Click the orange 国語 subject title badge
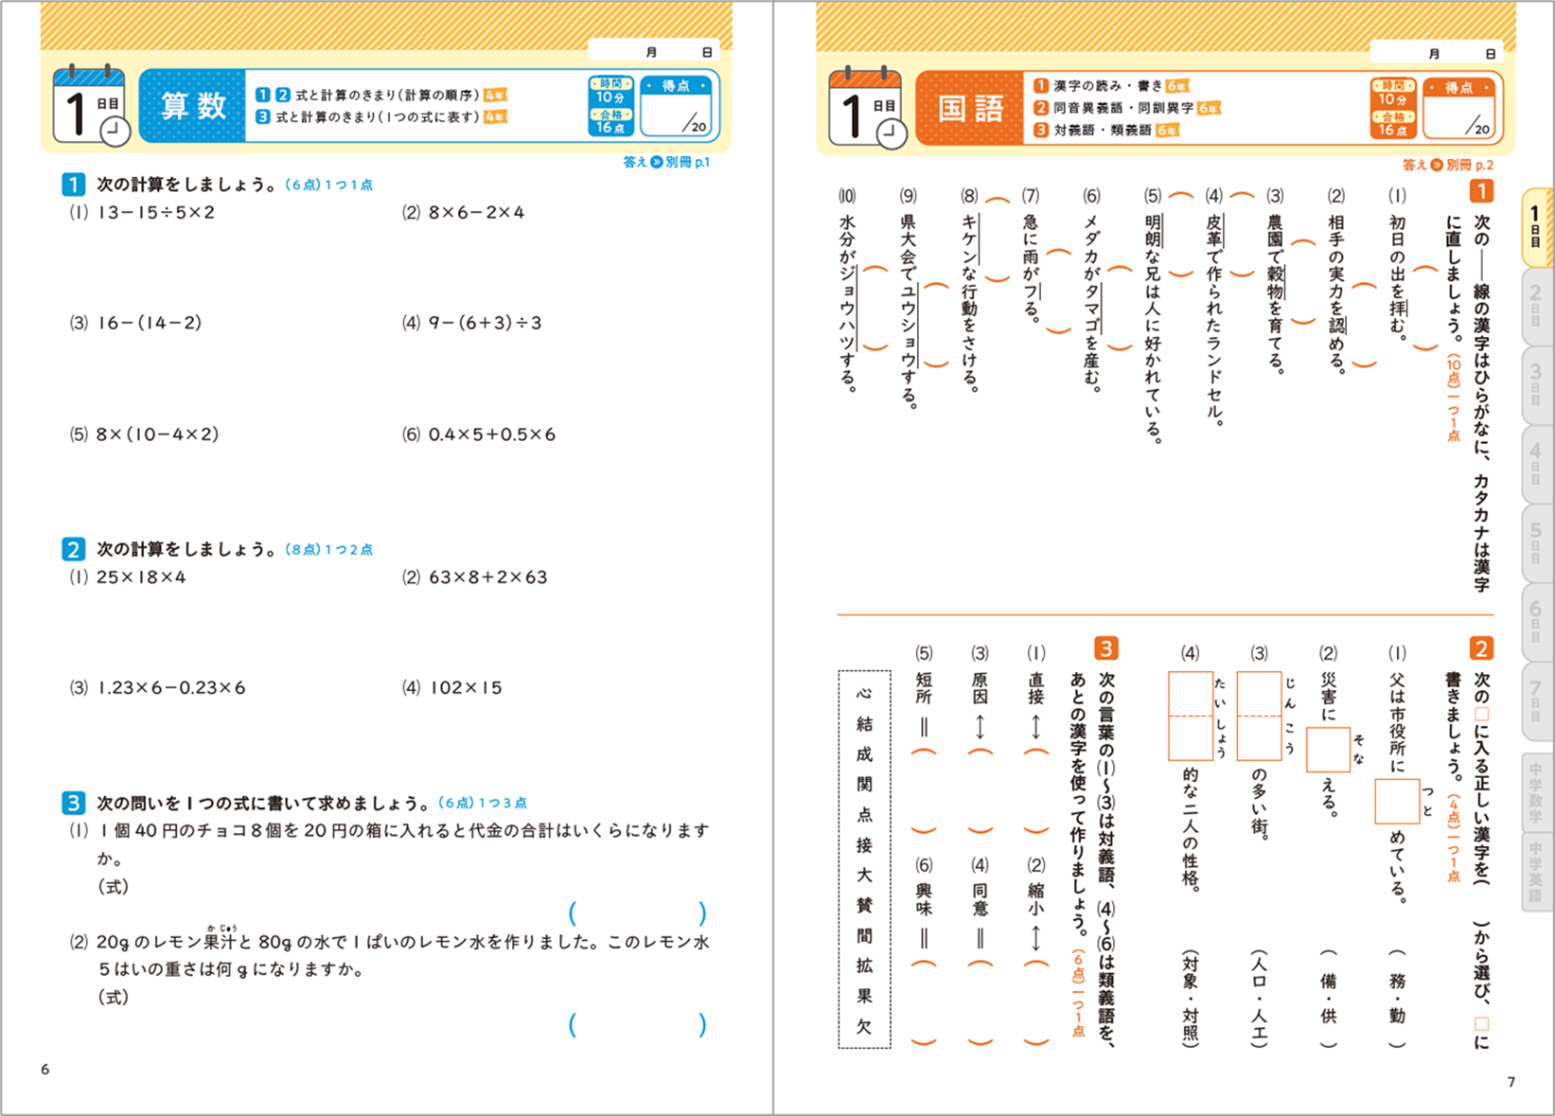The height and width of the screenshot is (1116, 1555). tap(969, 108)
